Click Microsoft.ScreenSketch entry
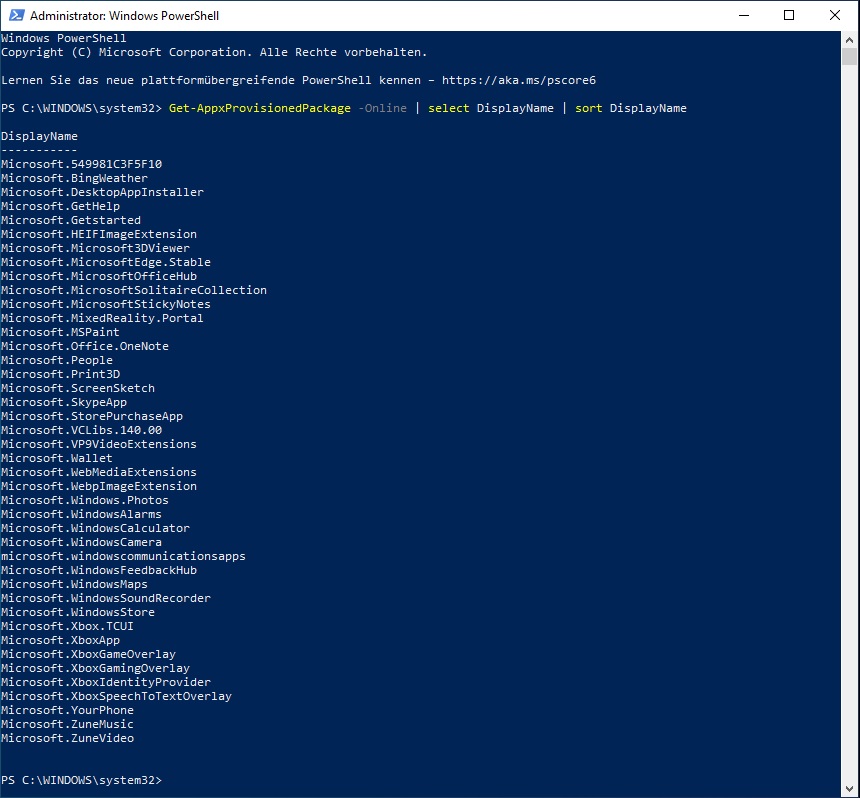The image size is (860, 798). (78, 388)
